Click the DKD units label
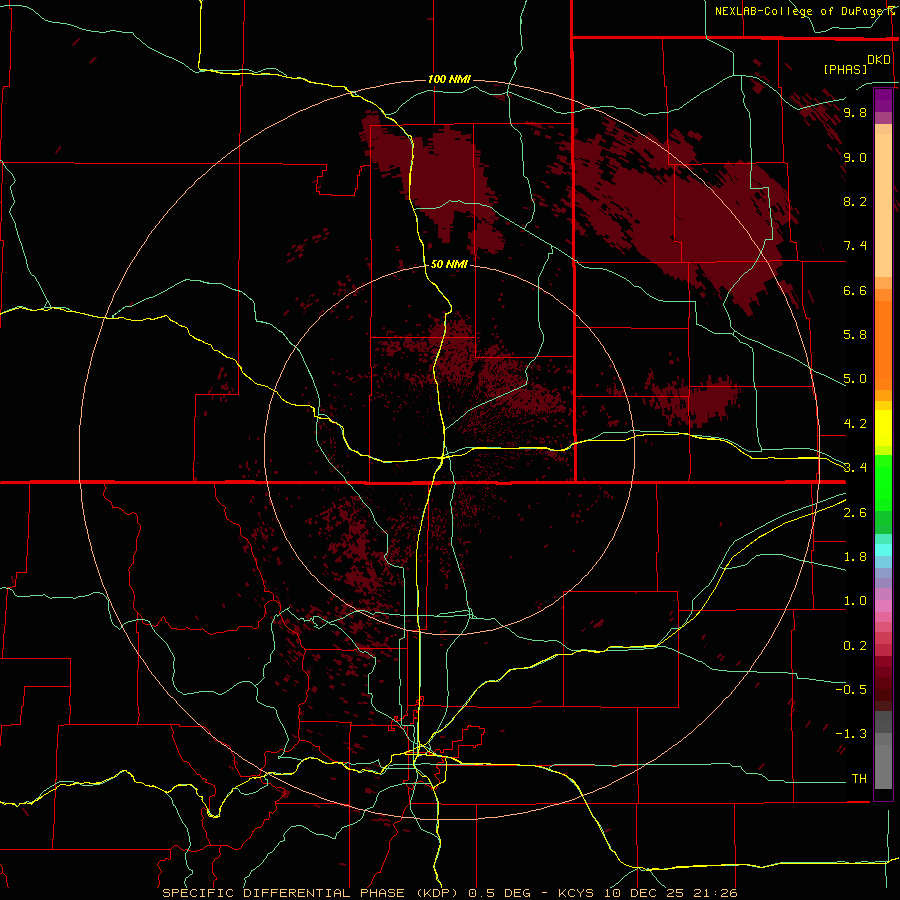This screenshot has width=900, height=900. tap(878, 60)
